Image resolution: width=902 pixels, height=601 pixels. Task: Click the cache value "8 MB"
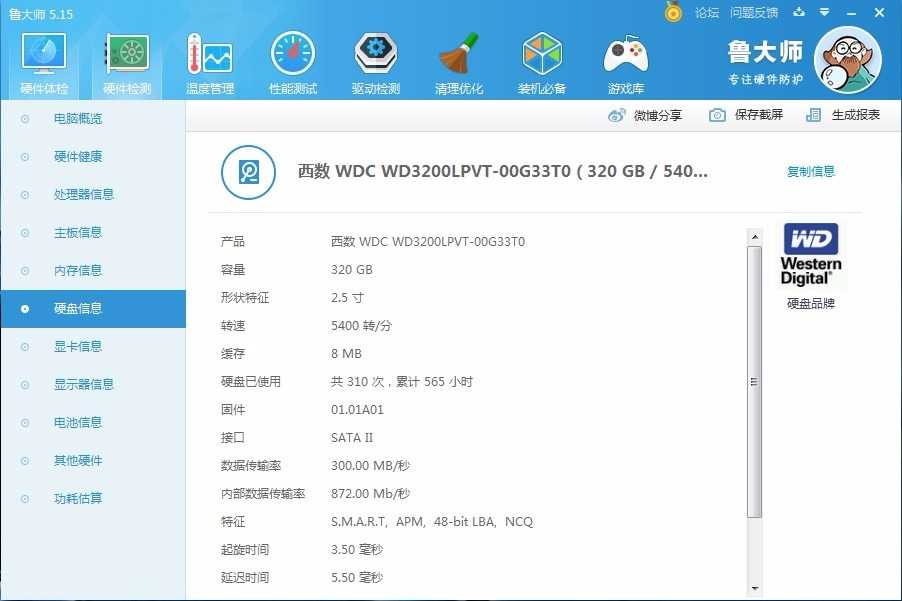click(346, 354)
